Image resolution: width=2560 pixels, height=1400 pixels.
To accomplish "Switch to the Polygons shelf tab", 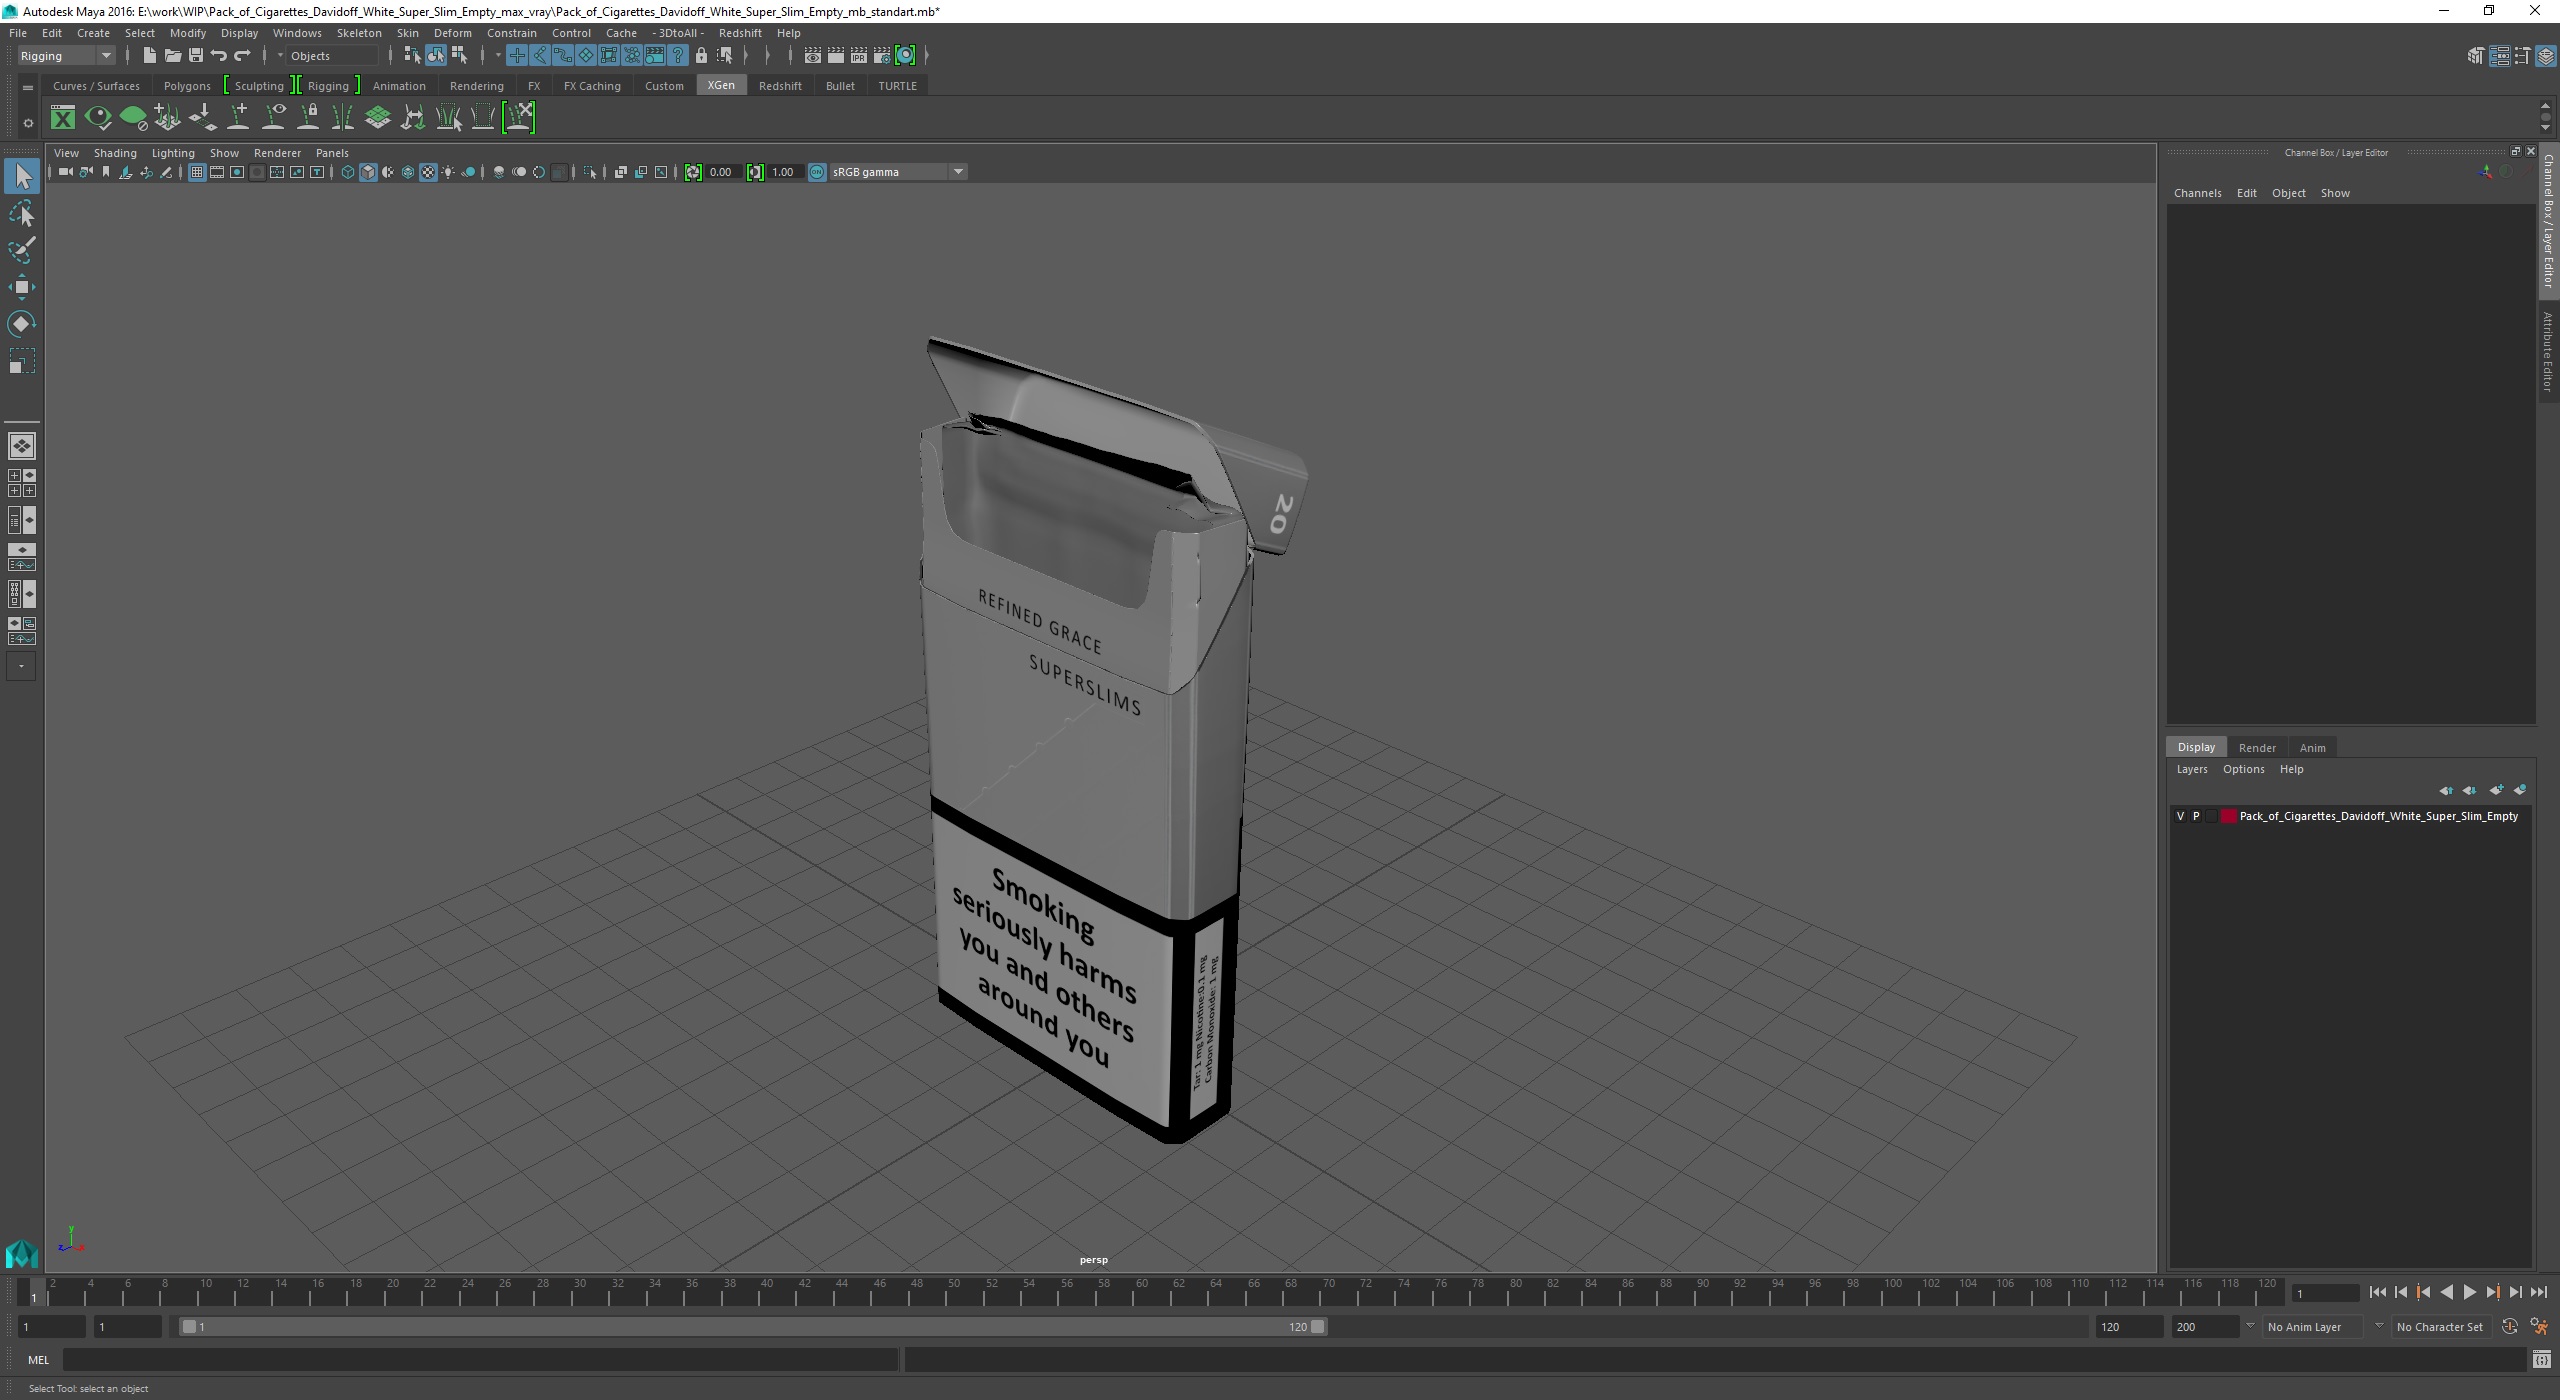I will pos(187,86).
